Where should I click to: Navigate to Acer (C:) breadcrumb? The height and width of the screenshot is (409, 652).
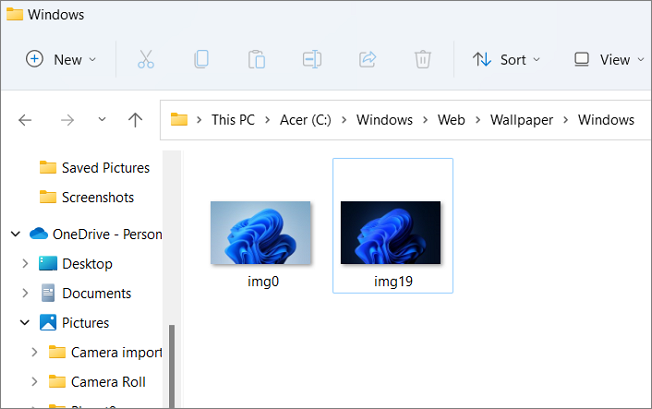(x=306, y=120)
